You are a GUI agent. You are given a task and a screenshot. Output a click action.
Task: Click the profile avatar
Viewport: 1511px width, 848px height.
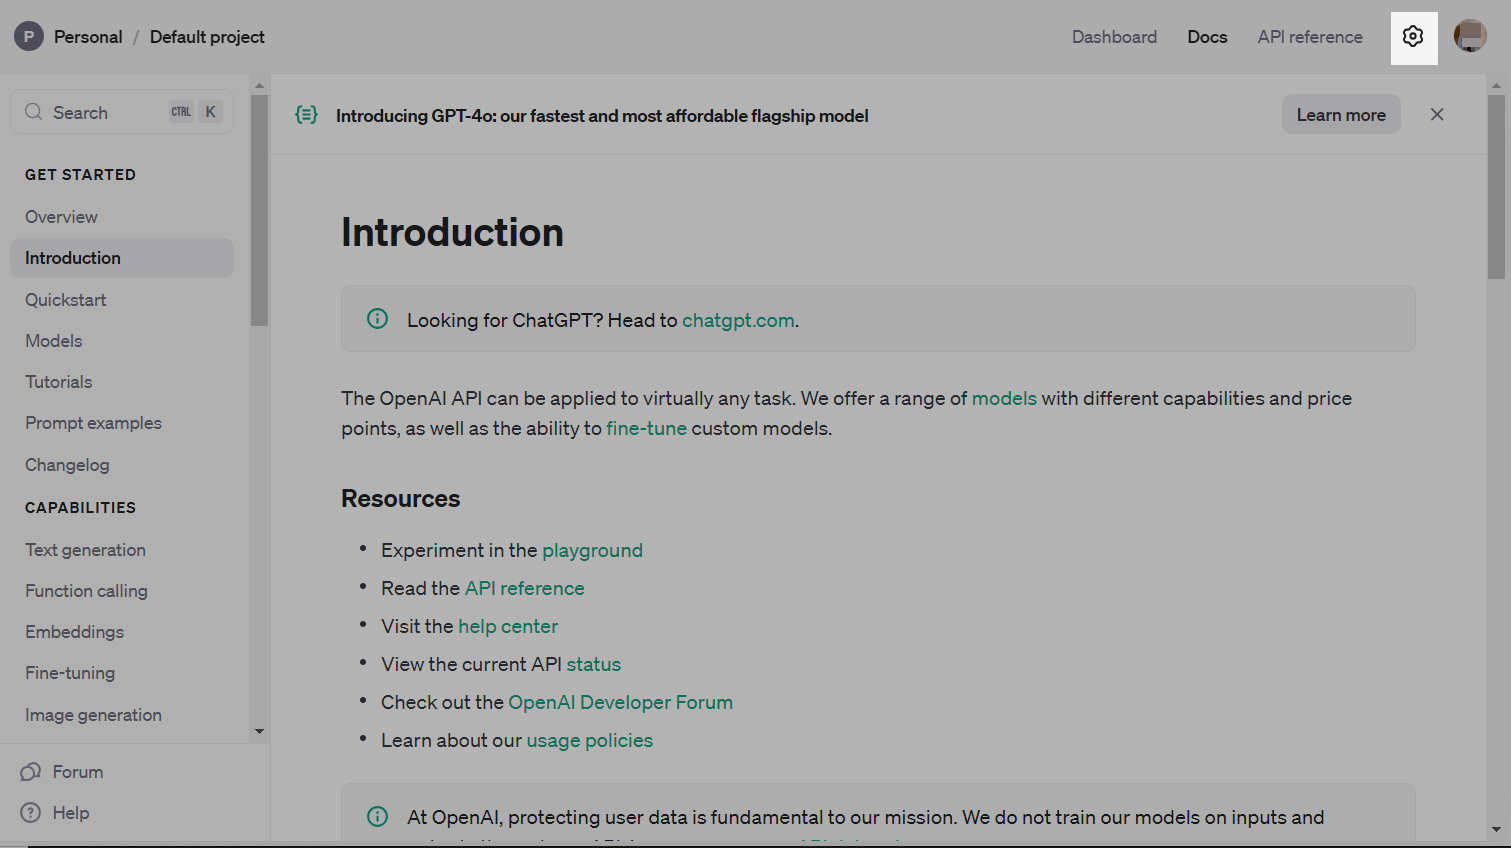point(1470,36)
